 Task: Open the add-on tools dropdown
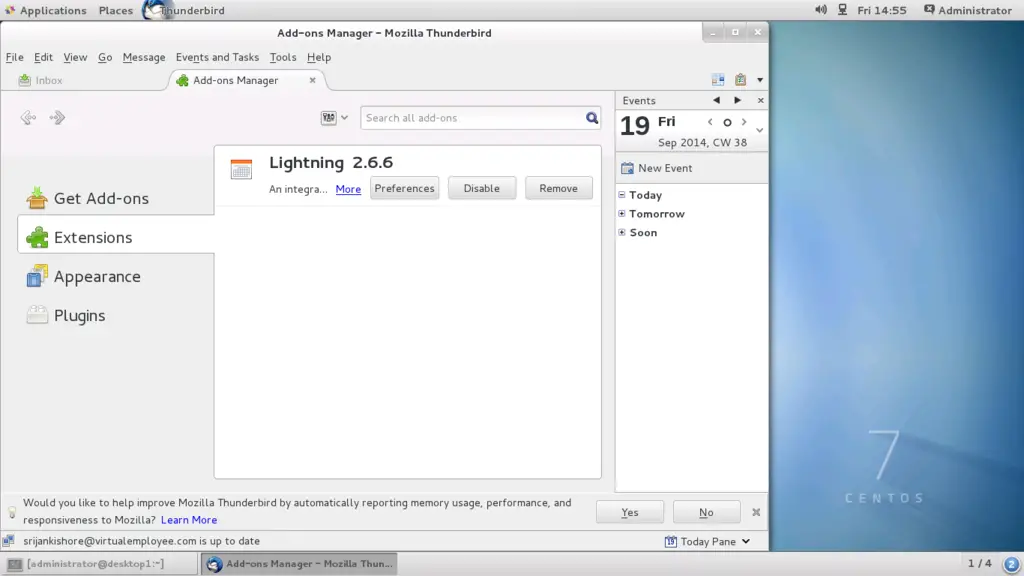click(x=334, y=118)
